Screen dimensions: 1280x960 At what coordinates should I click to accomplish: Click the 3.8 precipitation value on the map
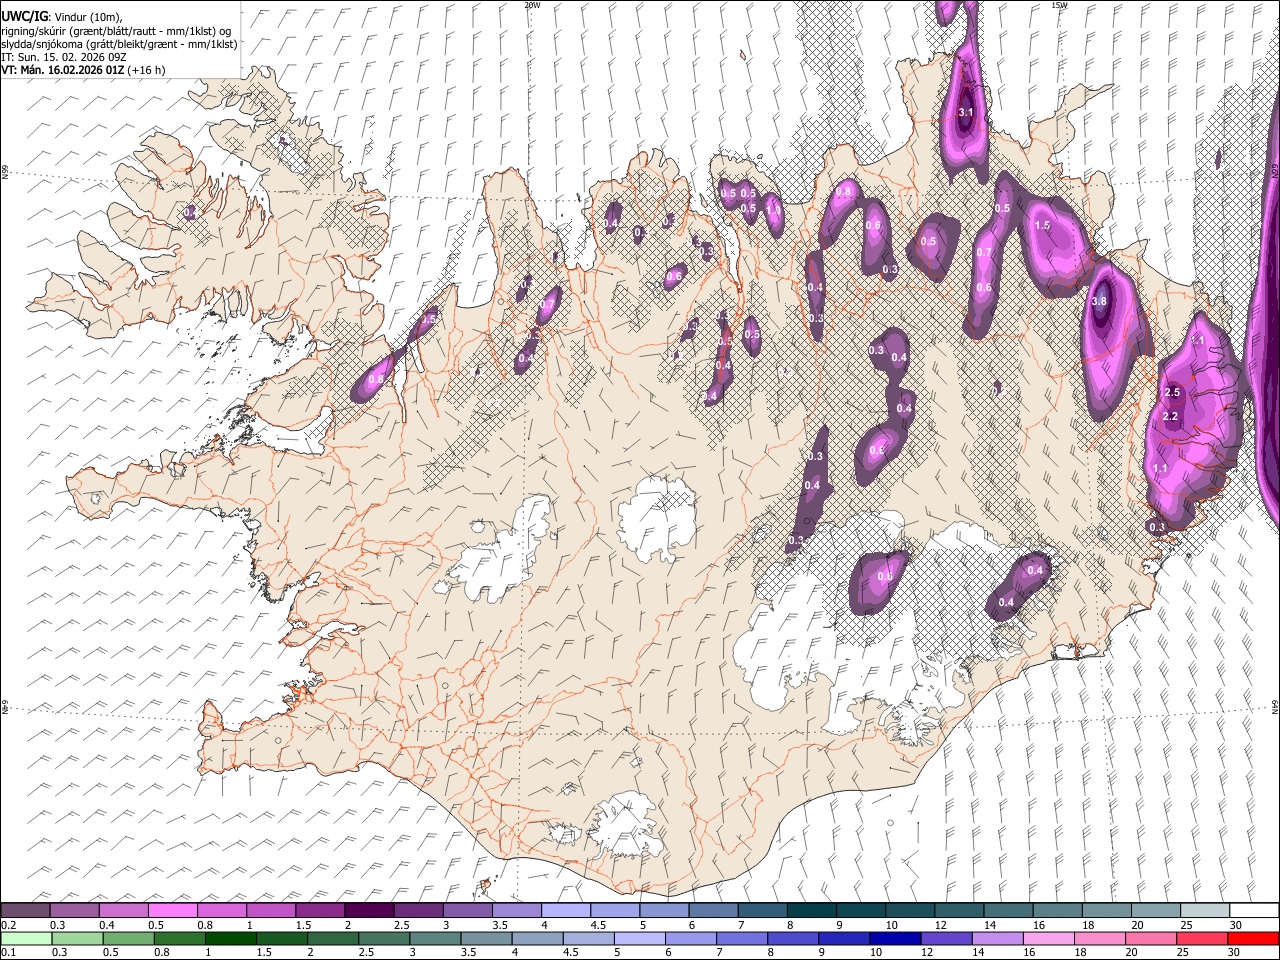tap(1100, 301)
